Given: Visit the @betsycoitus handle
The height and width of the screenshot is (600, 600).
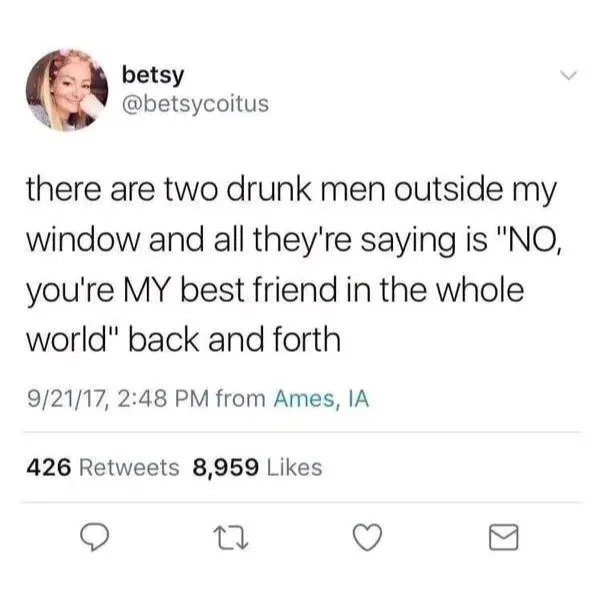Looking at the screenshot, I should [196, 104].
